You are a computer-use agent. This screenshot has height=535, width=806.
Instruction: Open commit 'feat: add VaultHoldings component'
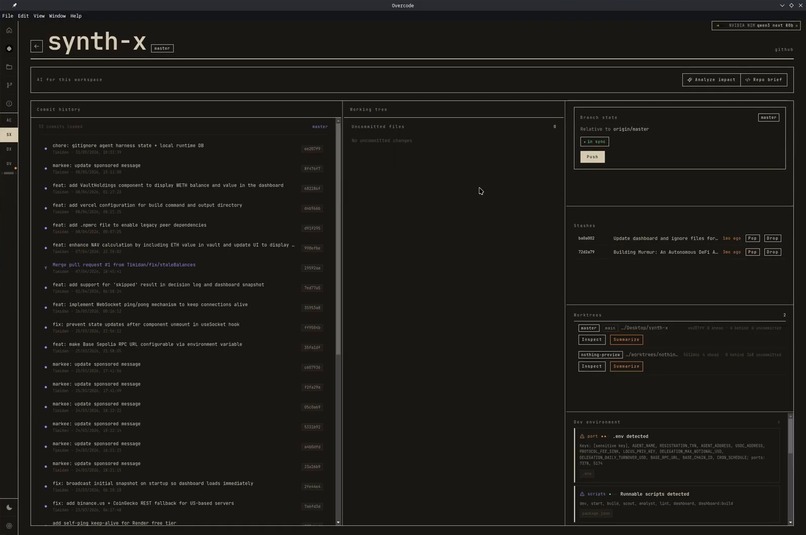pyautogui.click(x=183, y=188)
